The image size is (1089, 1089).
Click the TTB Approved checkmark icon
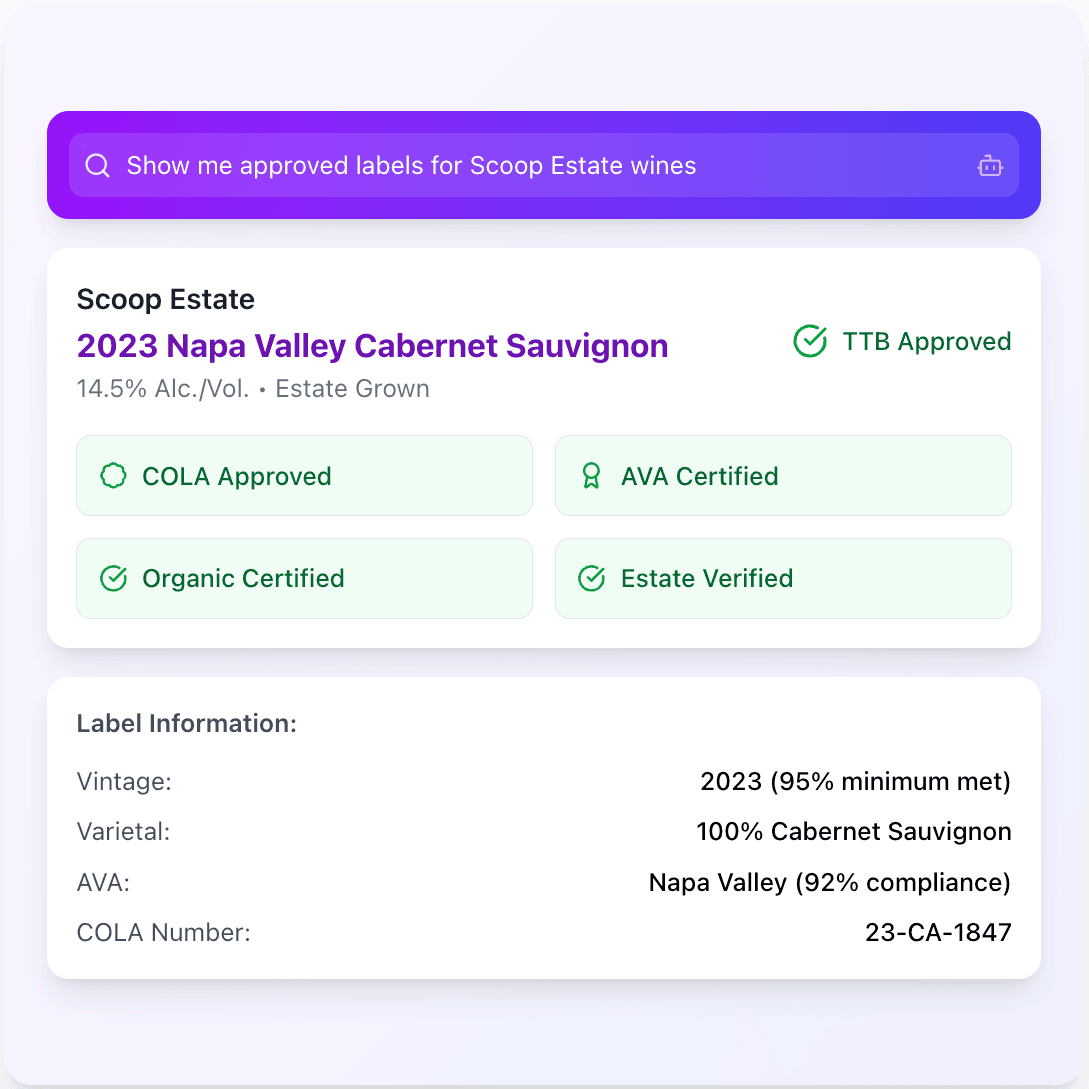810,341
